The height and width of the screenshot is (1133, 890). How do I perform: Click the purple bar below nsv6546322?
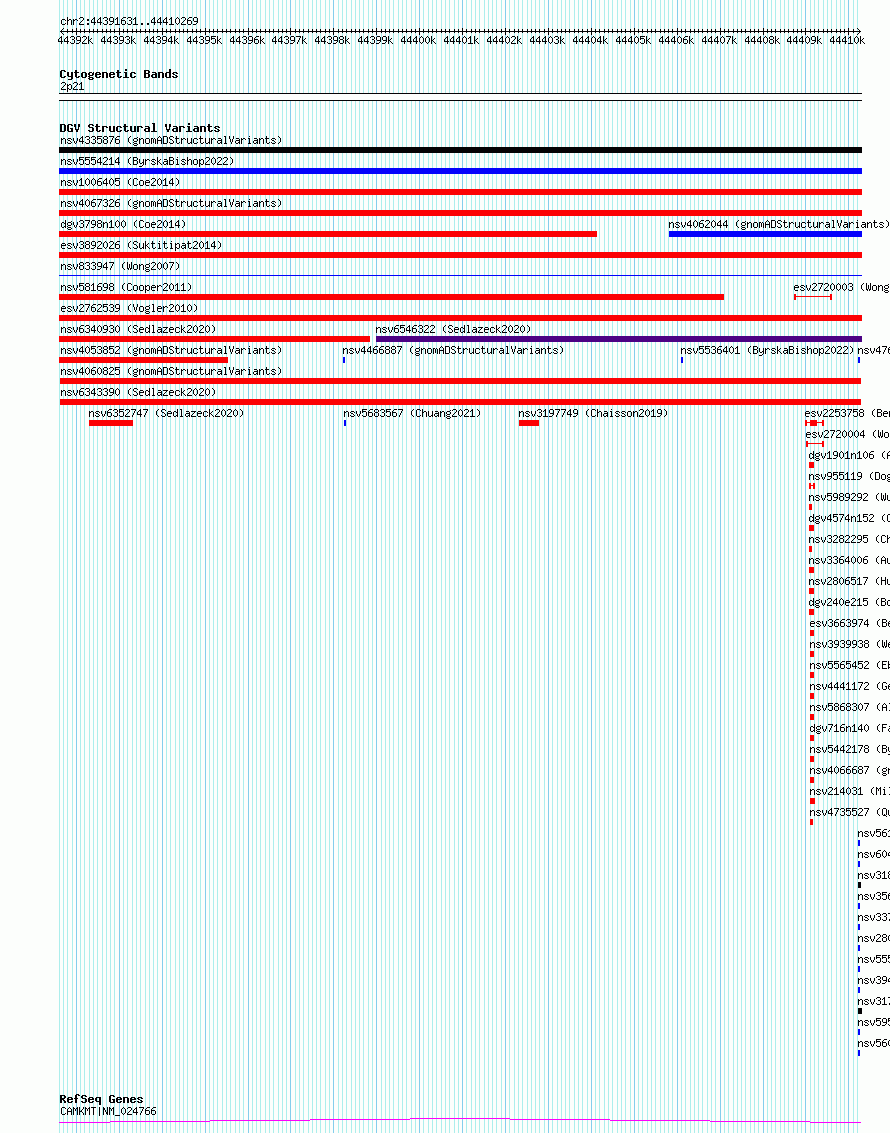[618, 339]
